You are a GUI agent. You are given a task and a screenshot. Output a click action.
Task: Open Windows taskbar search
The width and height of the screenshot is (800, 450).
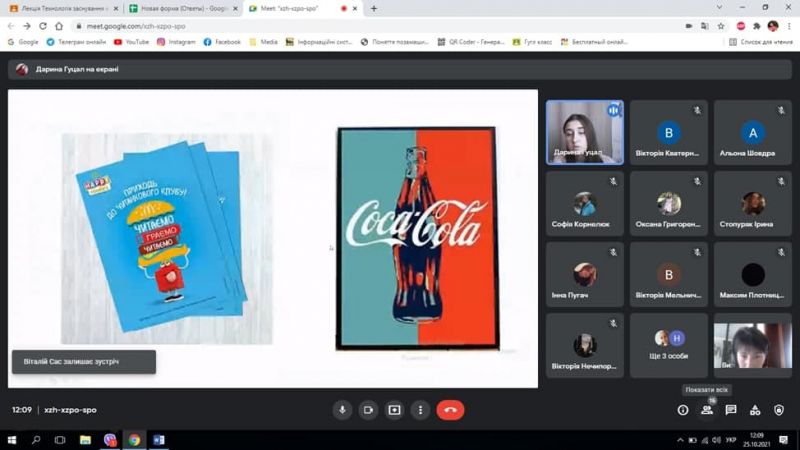[x=36, y=440]
